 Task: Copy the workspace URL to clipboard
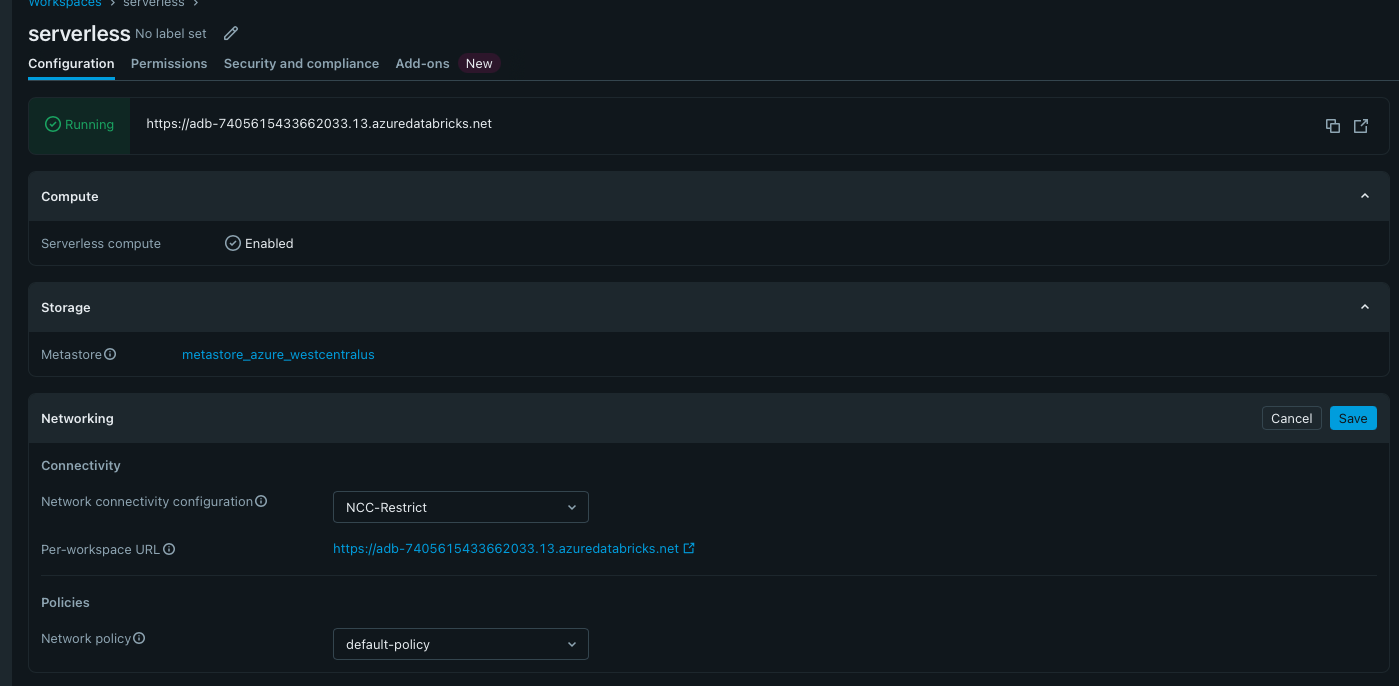pyautogui.click(x=1333, y=126)
